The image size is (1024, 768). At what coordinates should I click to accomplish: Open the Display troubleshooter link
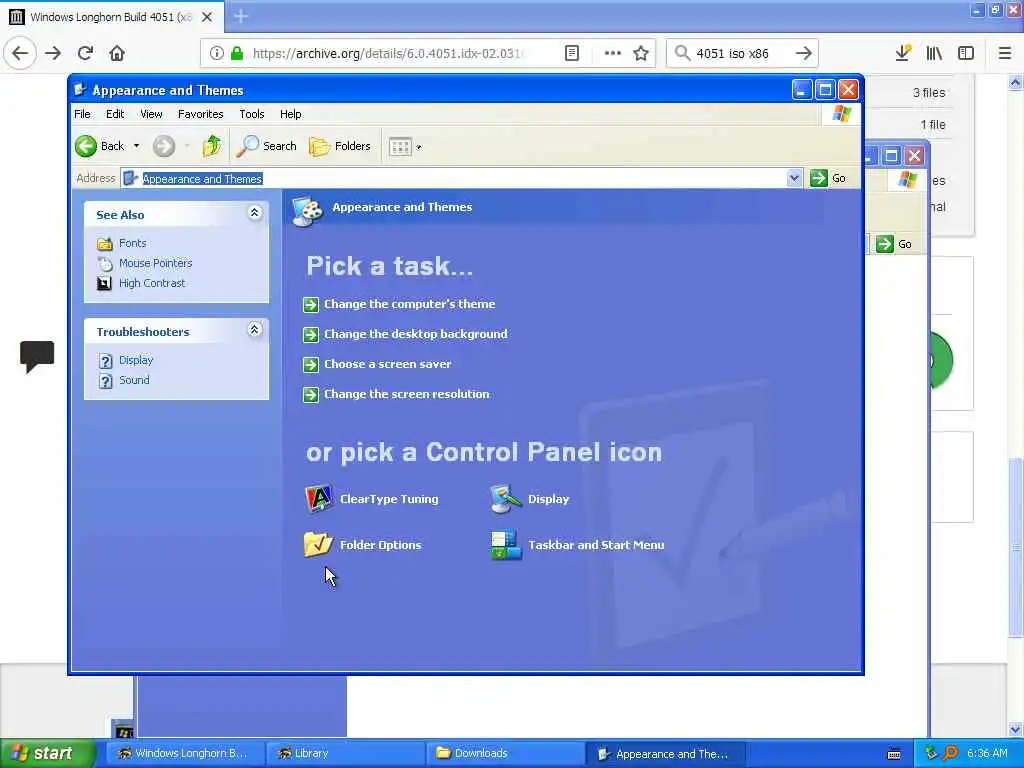(x=136, y=360)
